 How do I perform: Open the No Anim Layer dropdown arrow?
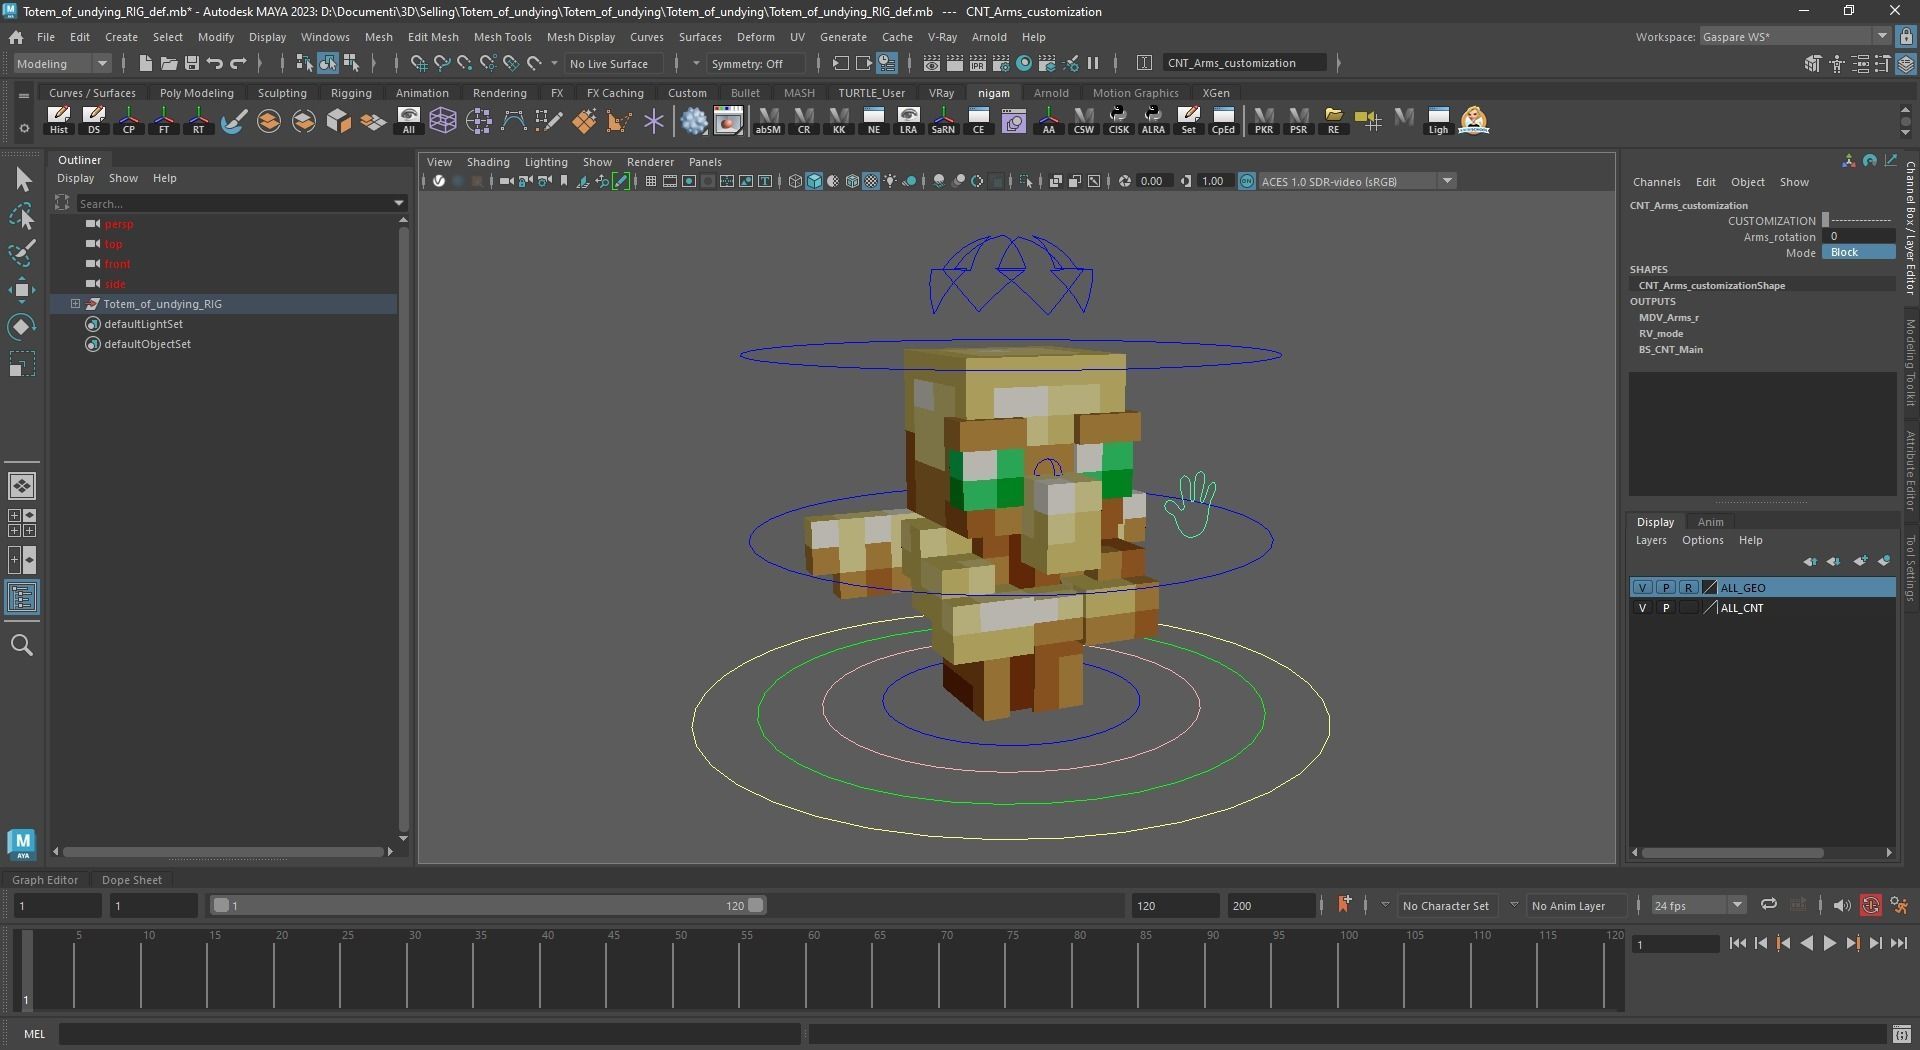1514,905
